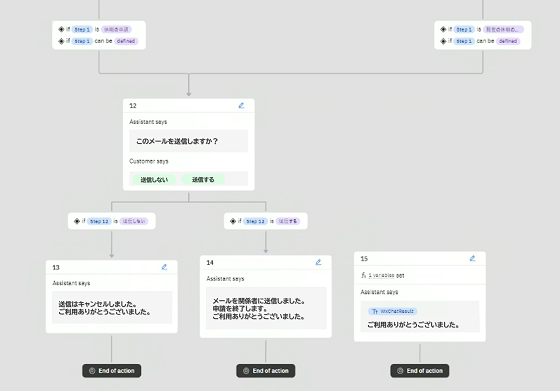The width and height of the screenshot is (560, 391).
Task: Click edit pencil icon on step 14
Action: pos(319,262)
